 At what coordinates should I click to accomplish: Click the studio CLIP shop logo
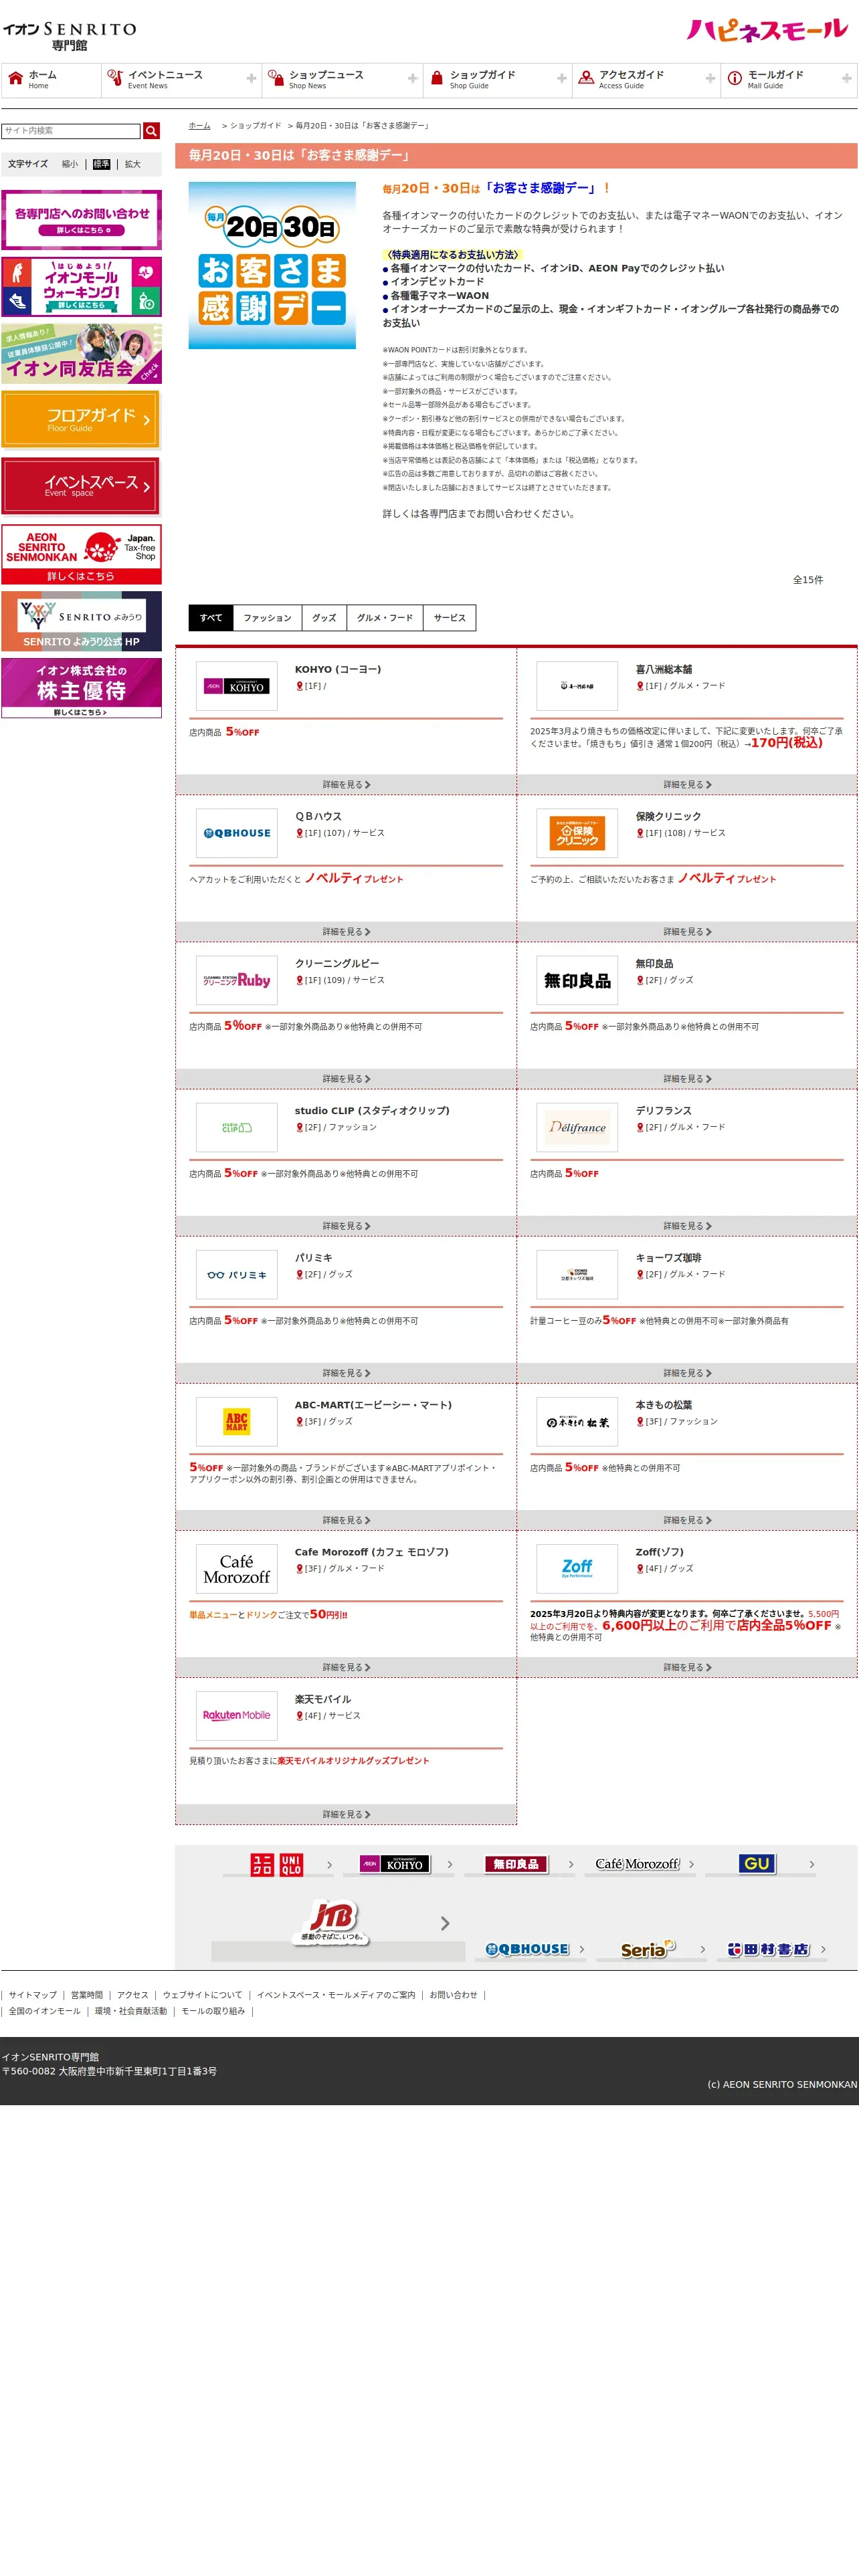click(x=237, y=1127)
